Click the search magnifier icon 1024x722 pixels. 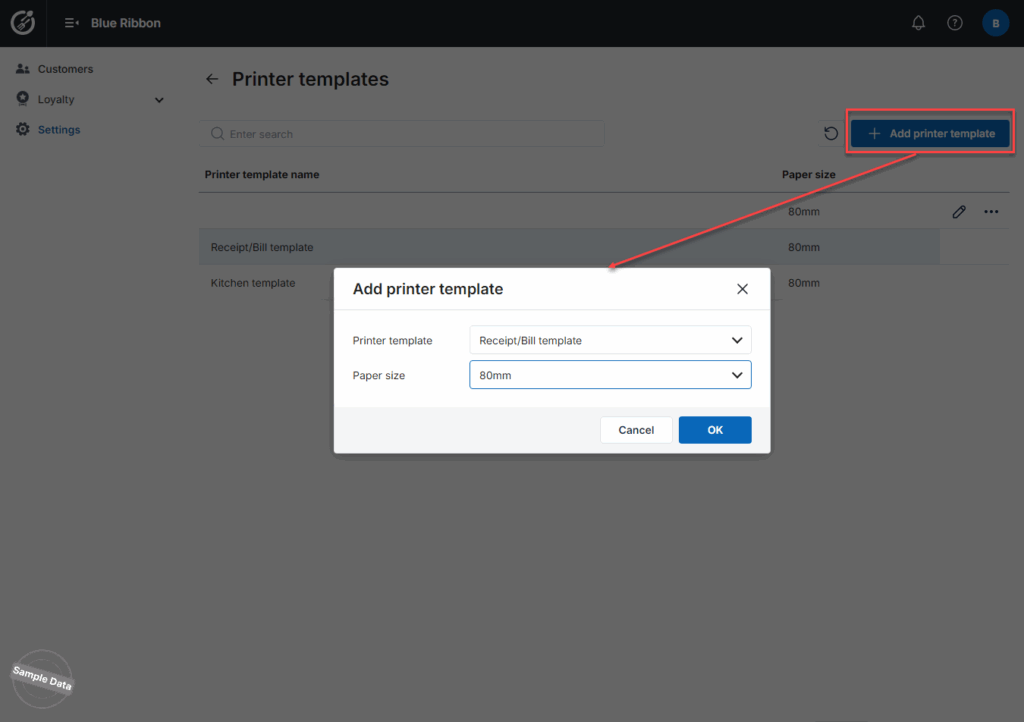[217, 134]
